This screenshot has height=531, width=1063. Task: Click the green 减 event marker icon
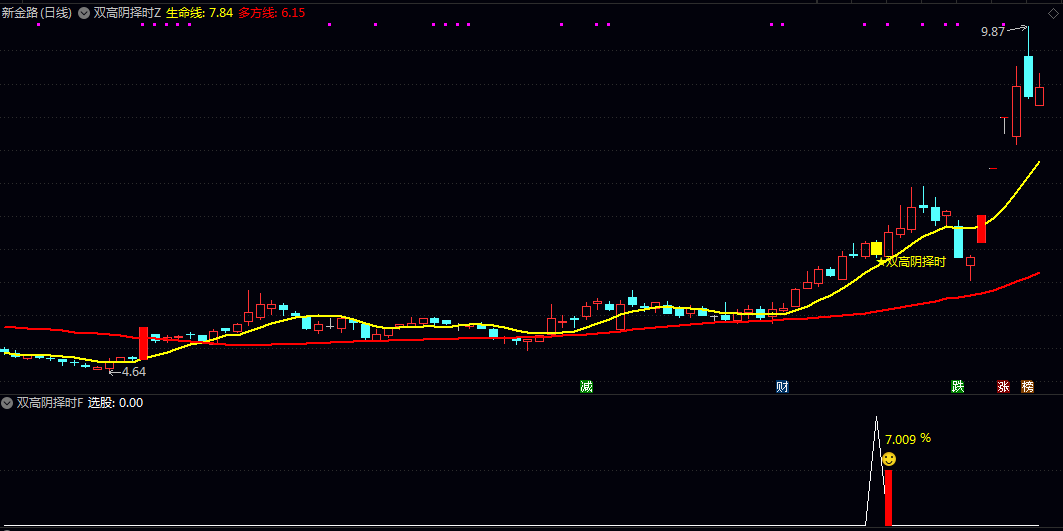point(586,387)
